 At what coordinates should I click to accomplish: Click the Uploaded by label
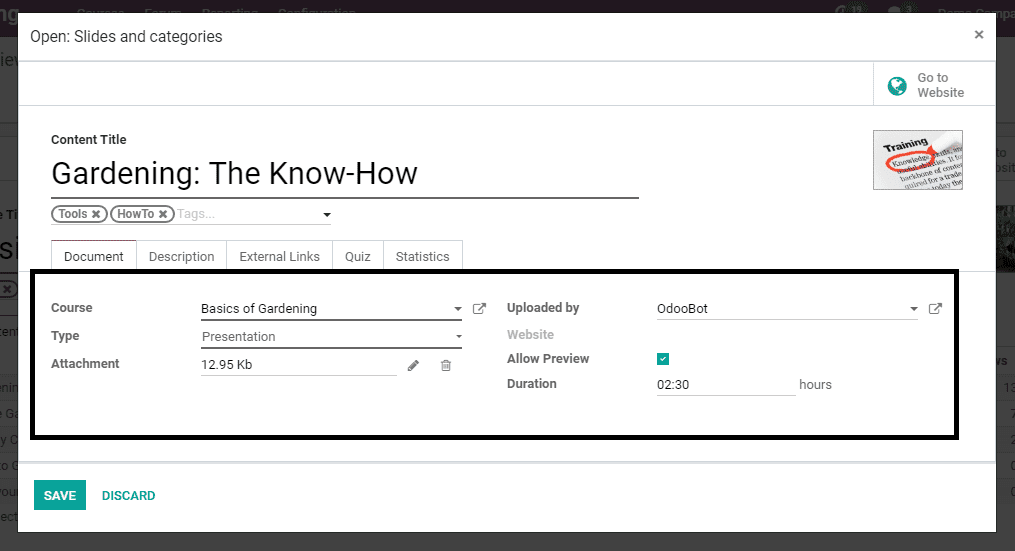(543, 308)
